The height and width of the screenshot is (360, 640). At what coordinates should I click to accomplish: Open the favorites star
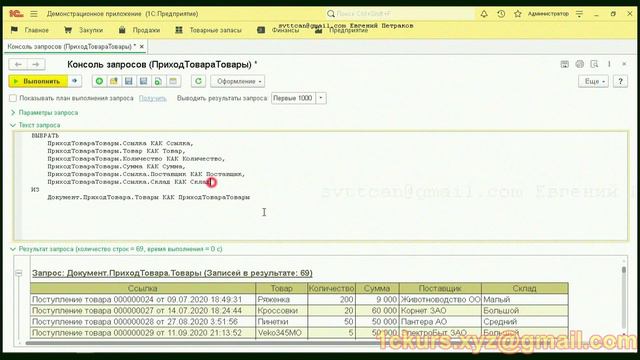(x=518, y=14)
